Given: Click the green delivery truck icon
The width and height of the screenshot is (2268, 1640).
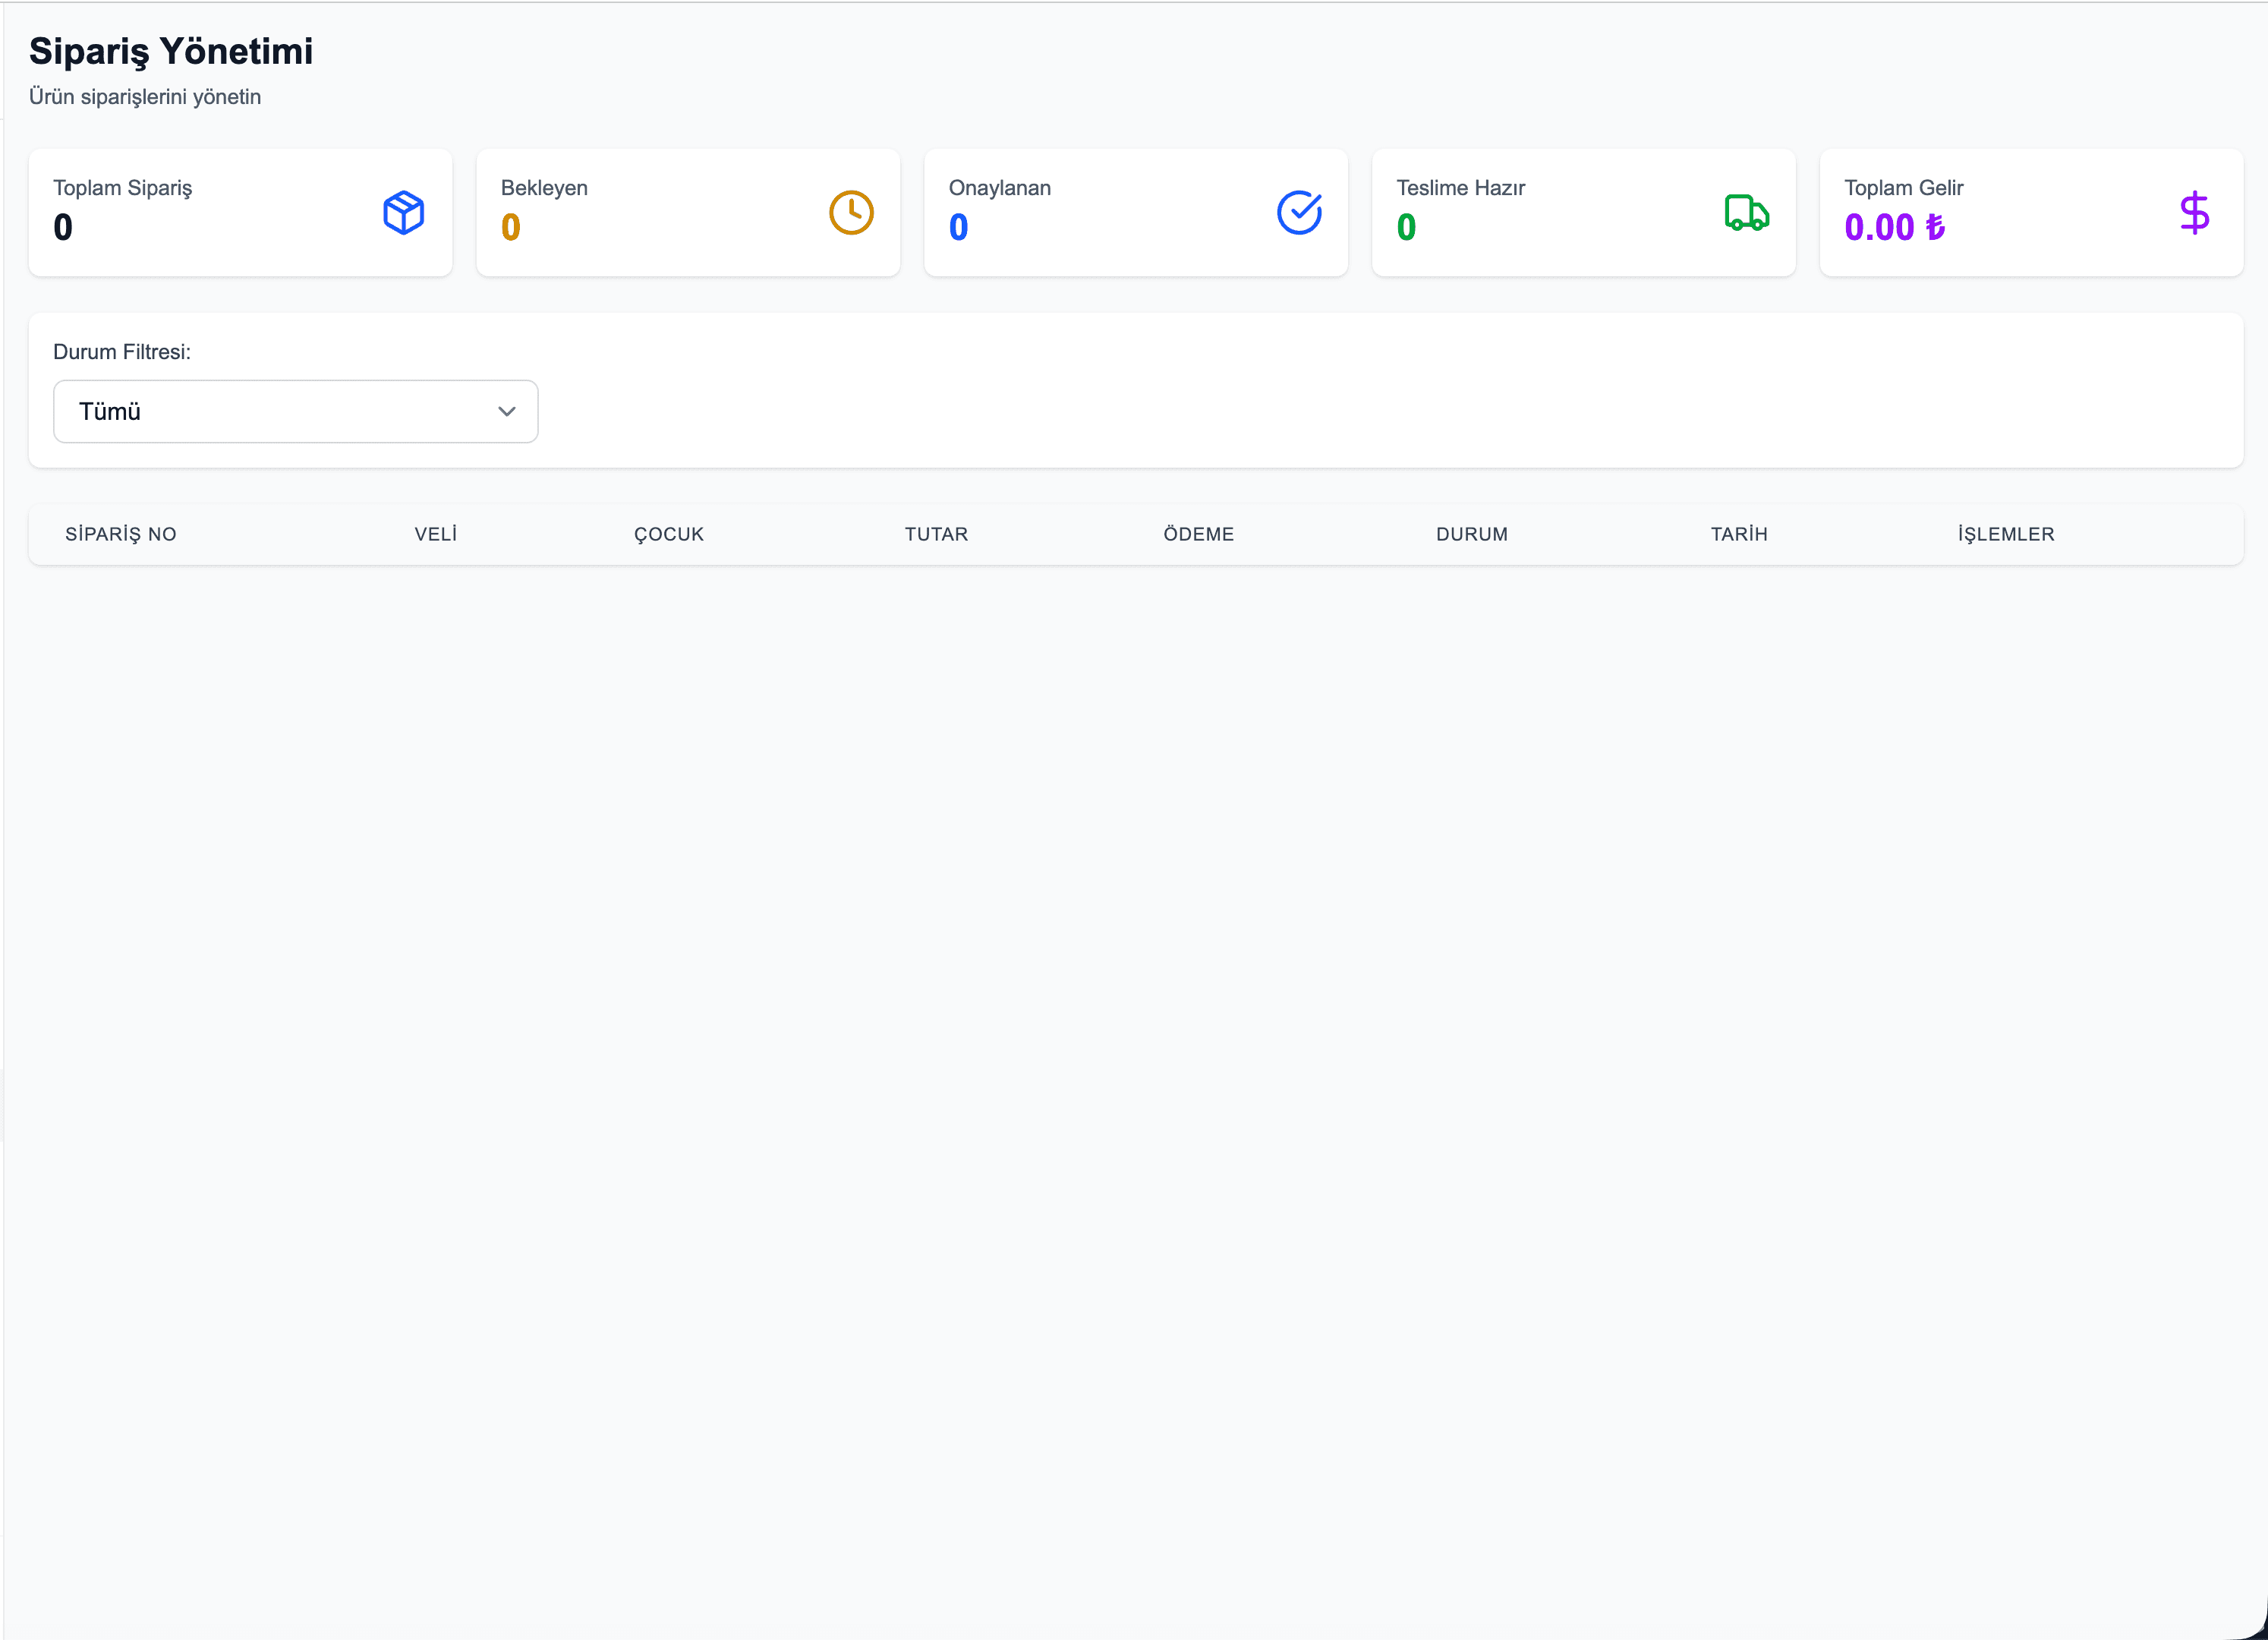Looking at the screenshot, I should [1746, 213].
